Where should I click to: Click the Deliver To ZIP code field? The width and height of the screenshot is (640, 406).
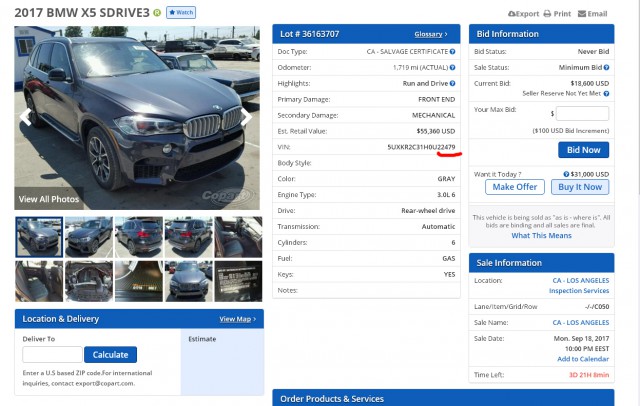(52, 355)
